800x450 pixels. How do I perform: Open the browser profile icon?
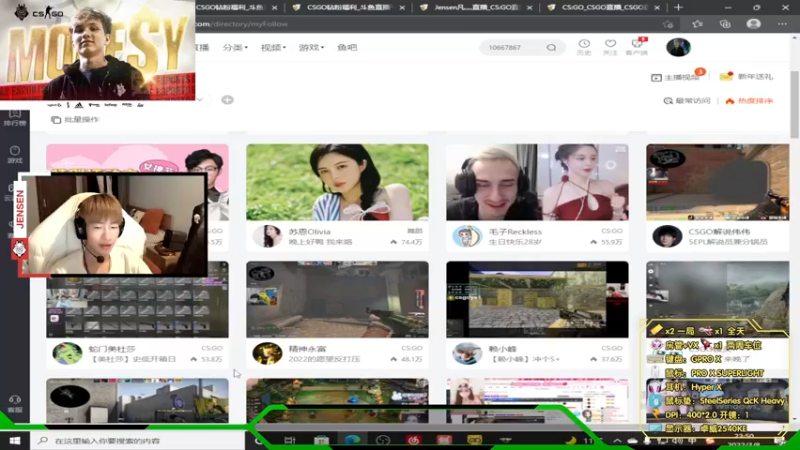pos(754,24)
